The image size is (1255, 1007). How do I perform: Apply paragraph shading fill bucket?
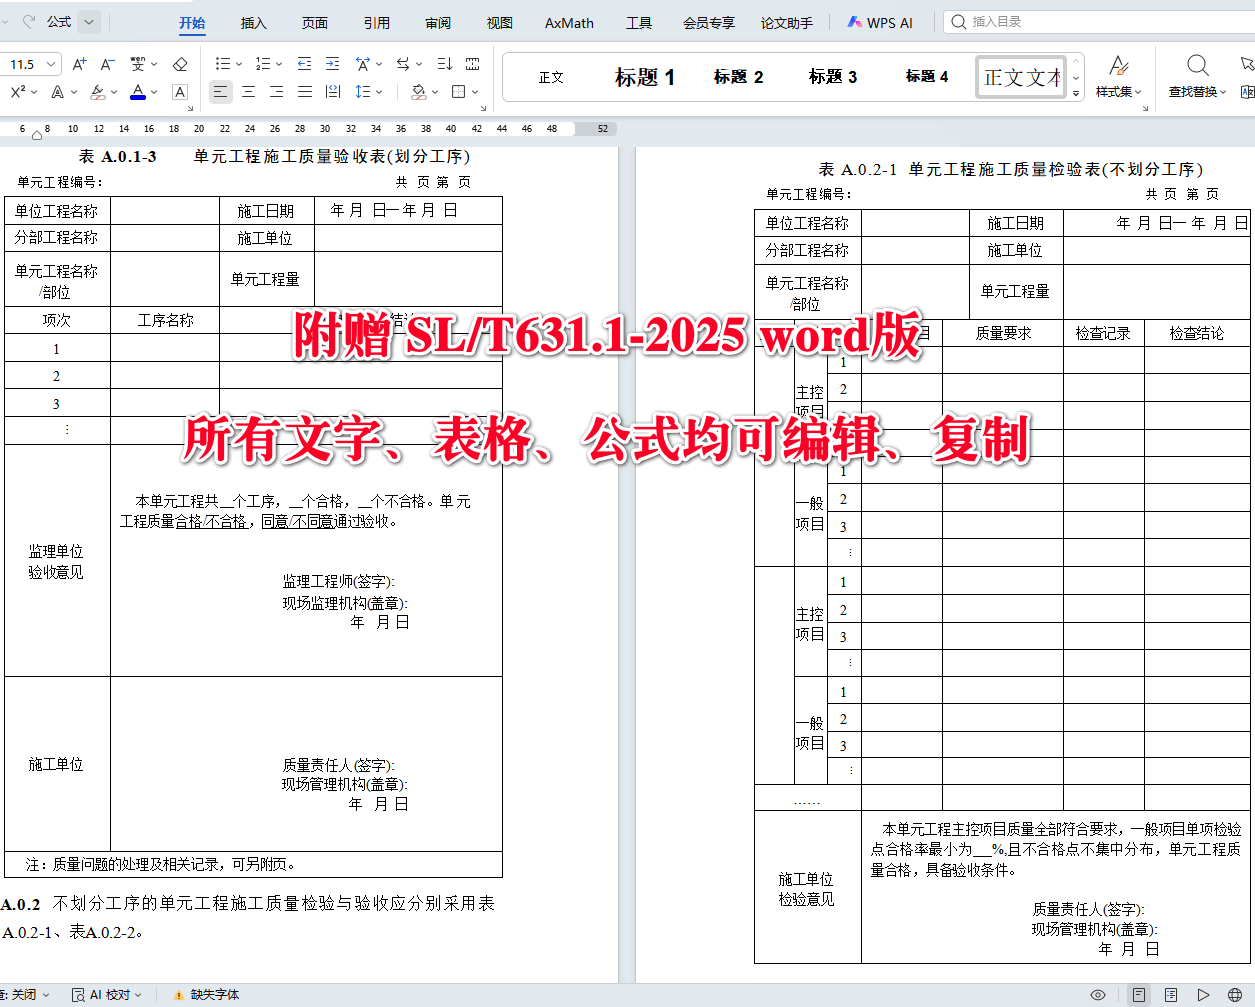click(418, 92)
